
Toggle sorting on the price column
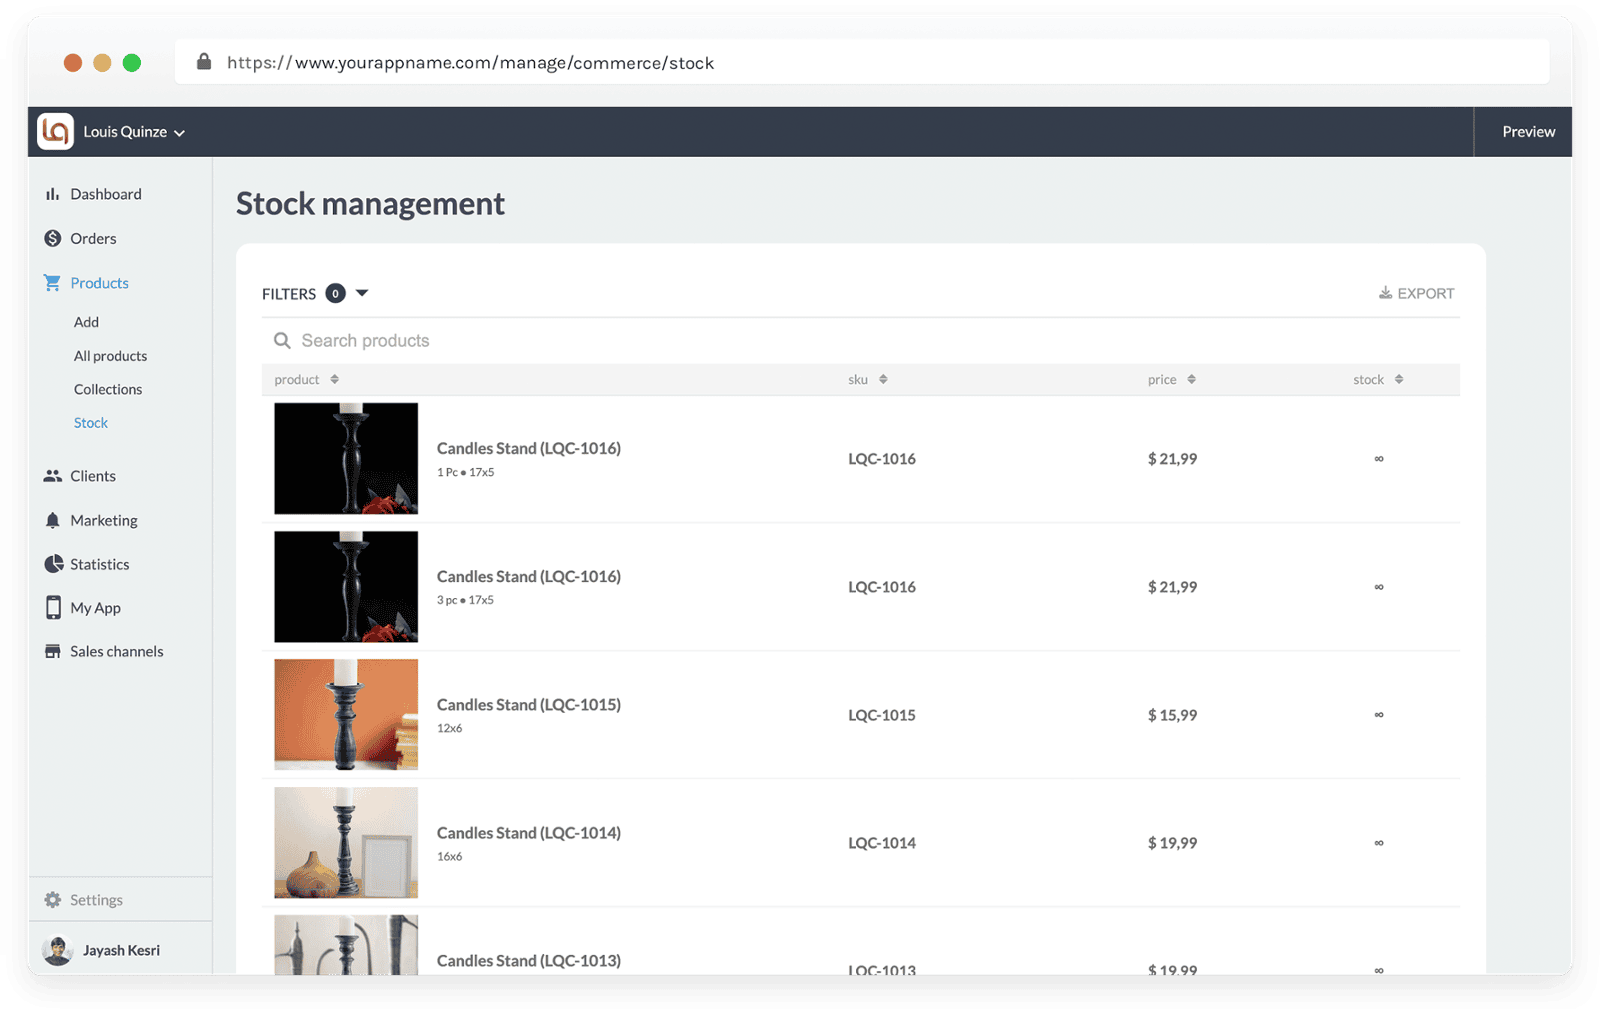1191,379
